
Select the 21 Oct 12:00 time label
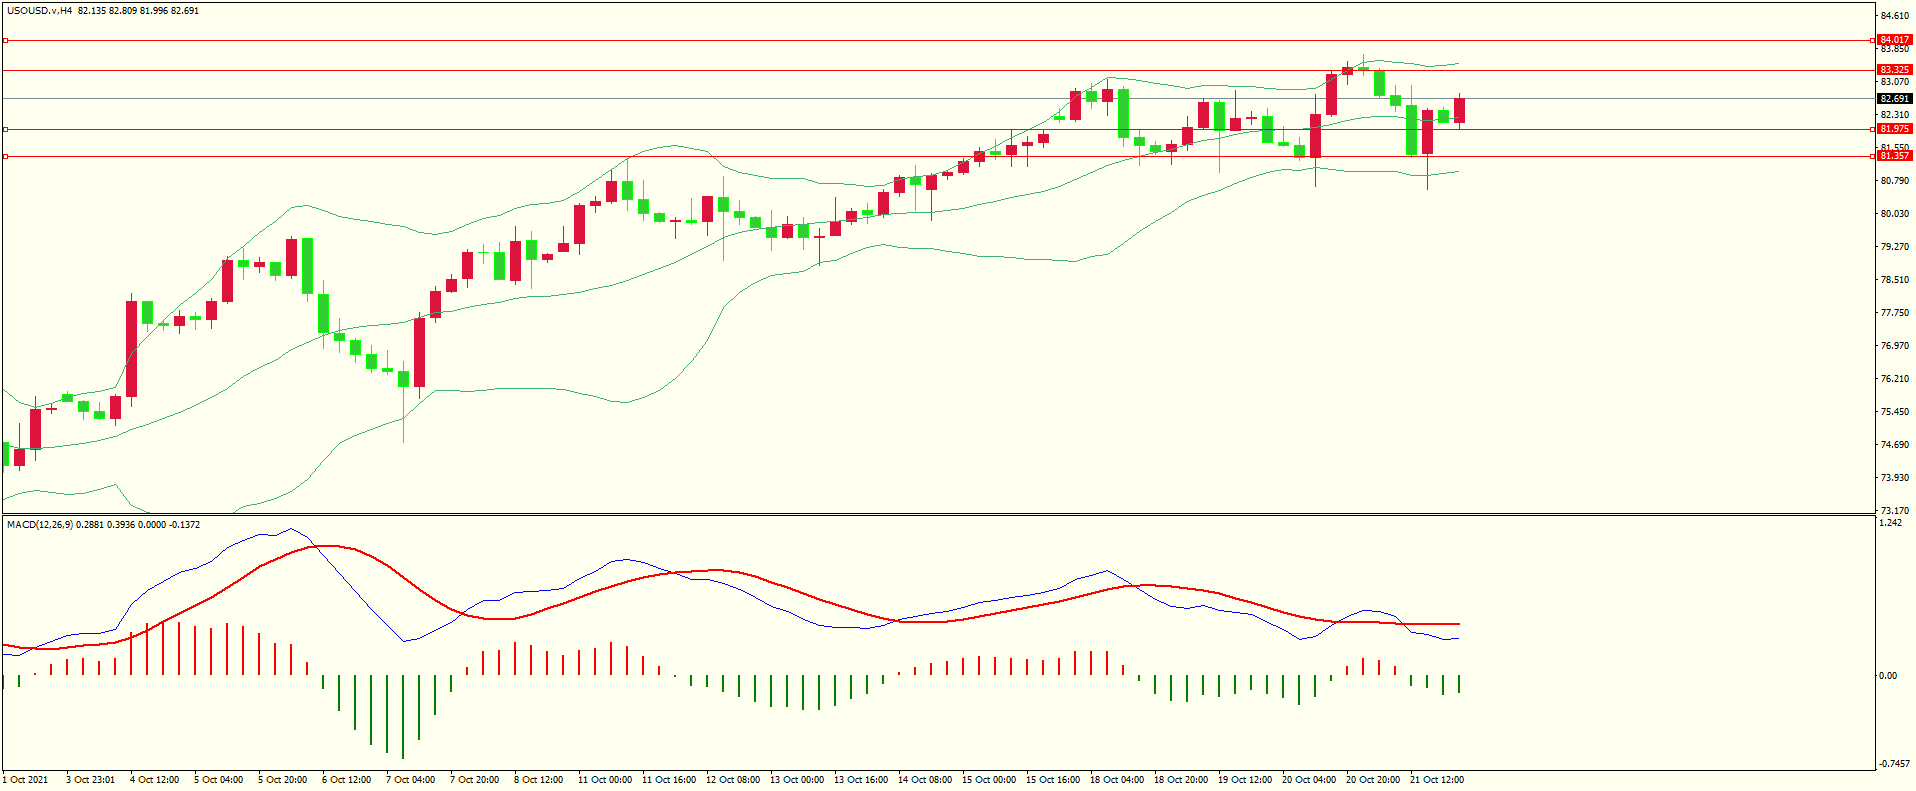pos(1436,780)
